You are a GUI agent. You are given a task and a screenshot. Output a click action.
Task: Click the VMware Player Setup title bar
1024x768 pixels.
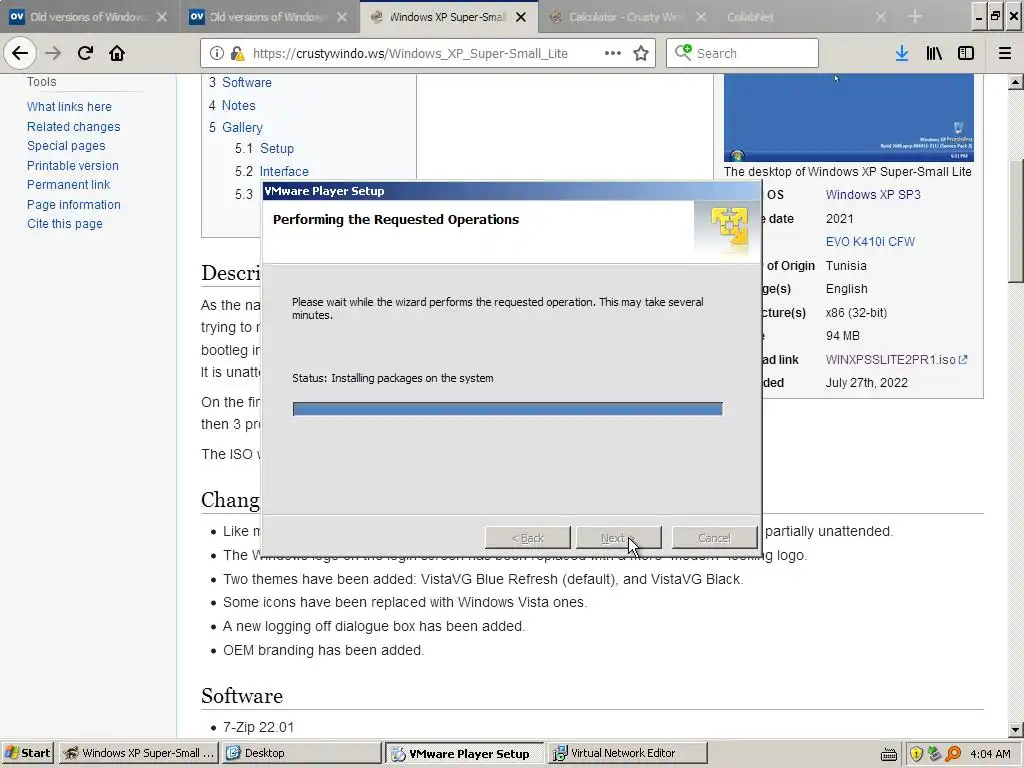point(511,191)
